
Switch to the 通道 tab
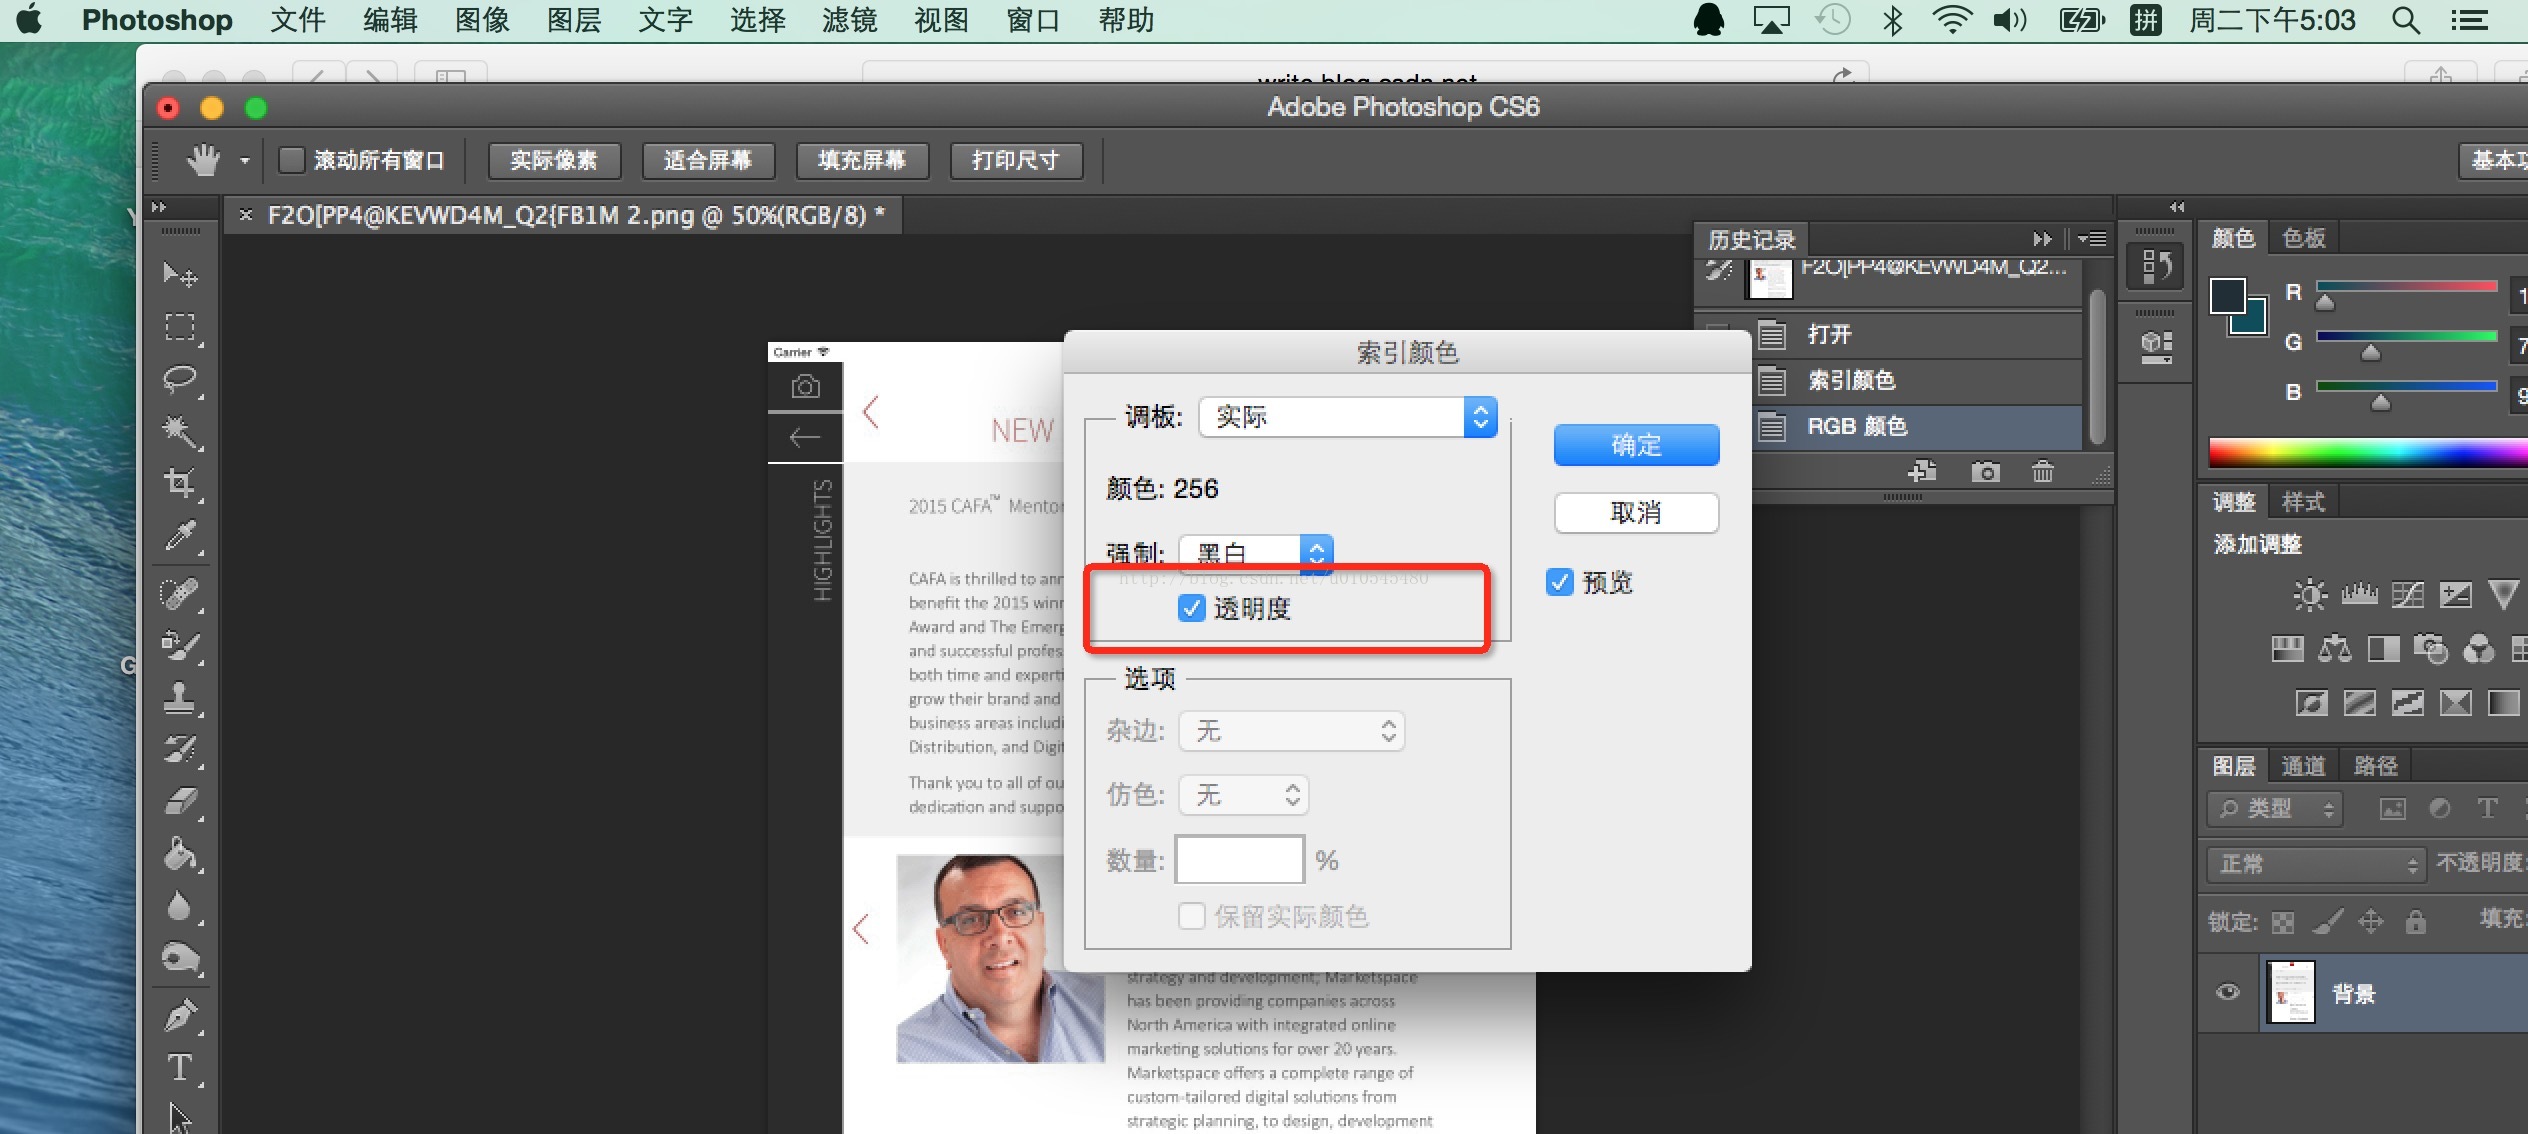click(2304, 766)
